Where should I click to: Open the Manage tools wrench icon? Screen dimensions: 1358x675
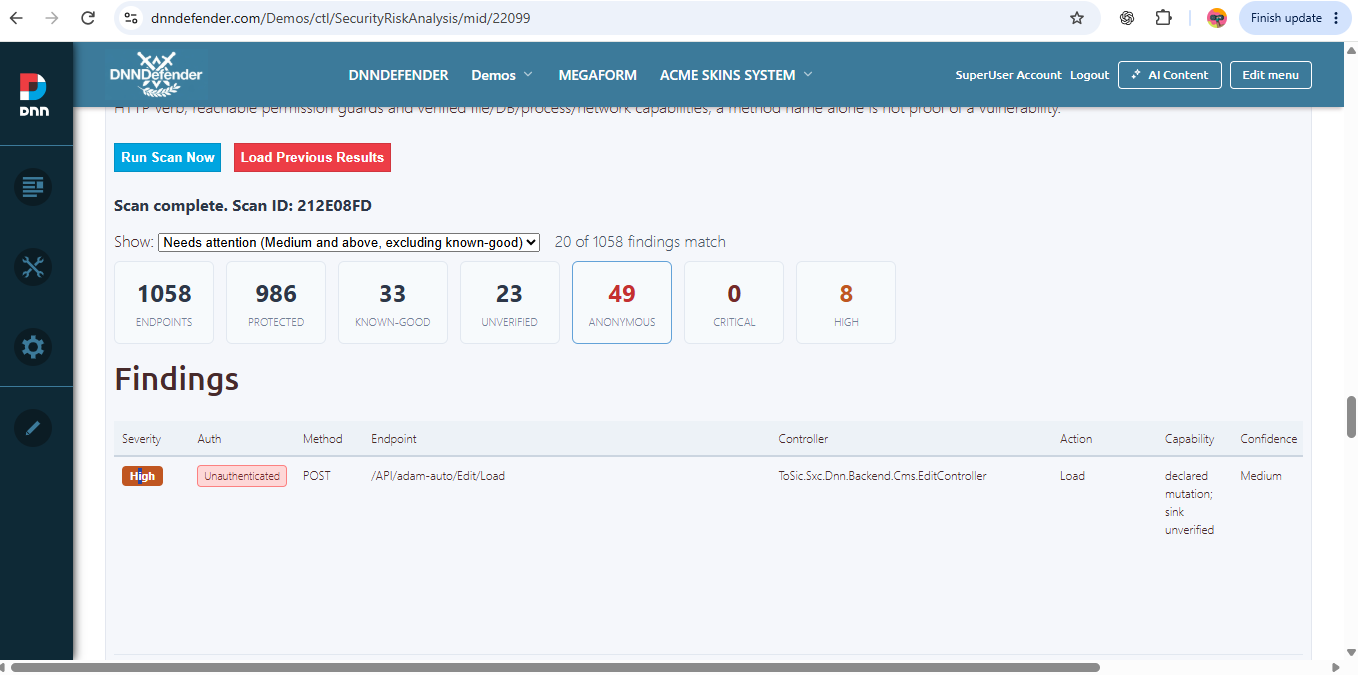pos(33,267)
